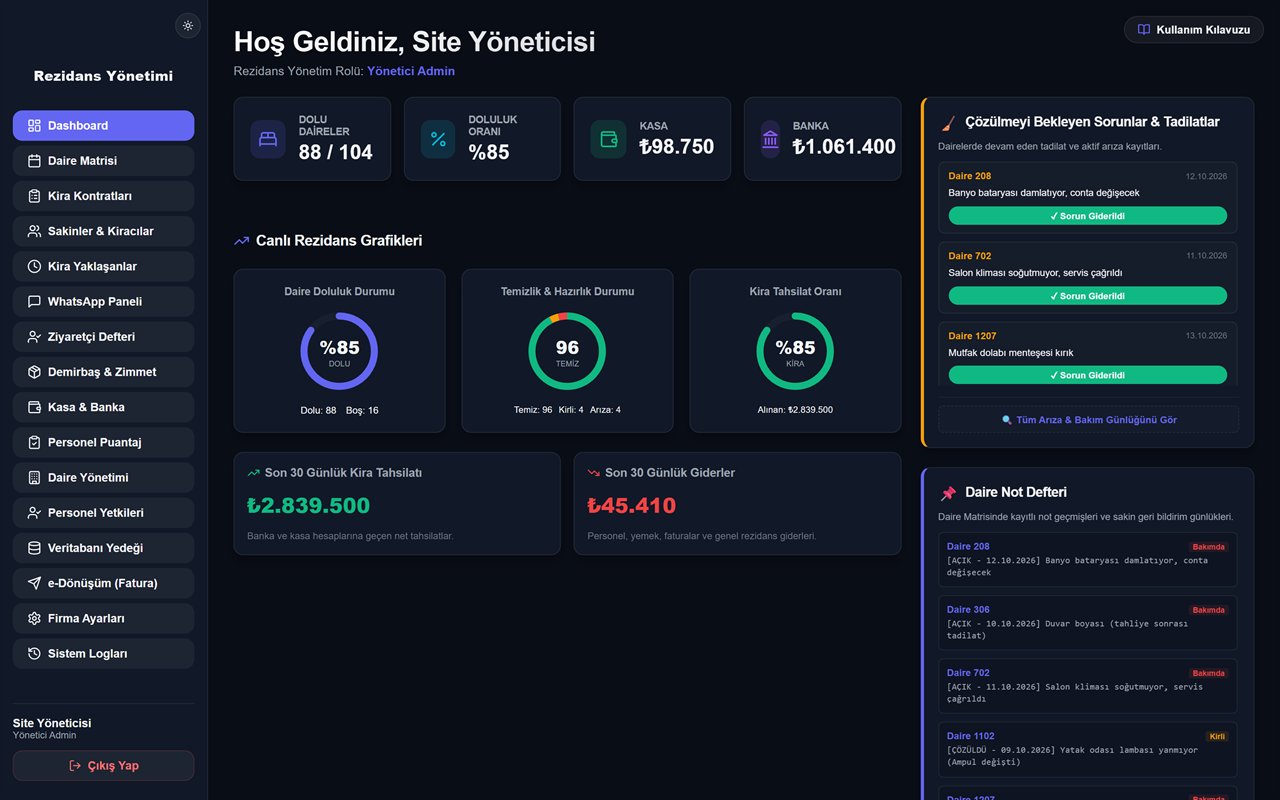This screenshot has width=1280, height=800.
Task: Open the Dashboard menu item
Action: tap(104, 126)
